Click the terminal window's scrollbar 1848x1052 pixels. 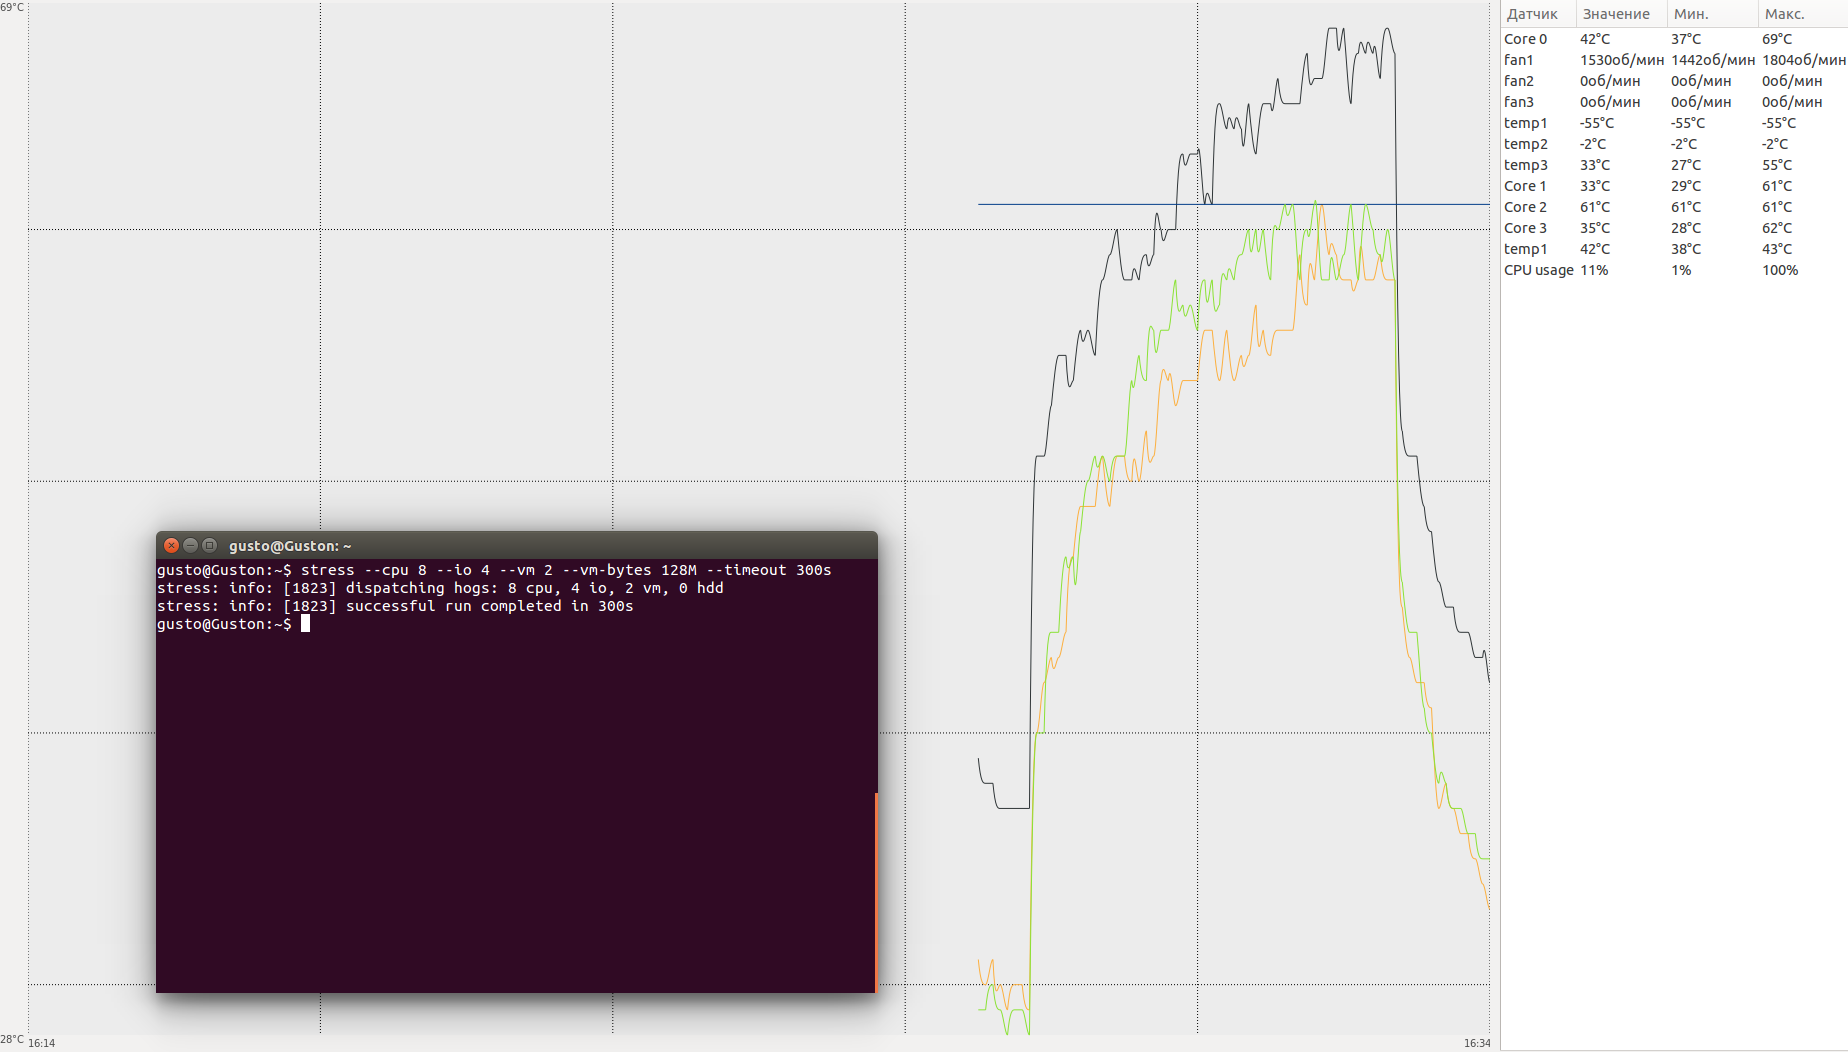(x=875, y=892)
